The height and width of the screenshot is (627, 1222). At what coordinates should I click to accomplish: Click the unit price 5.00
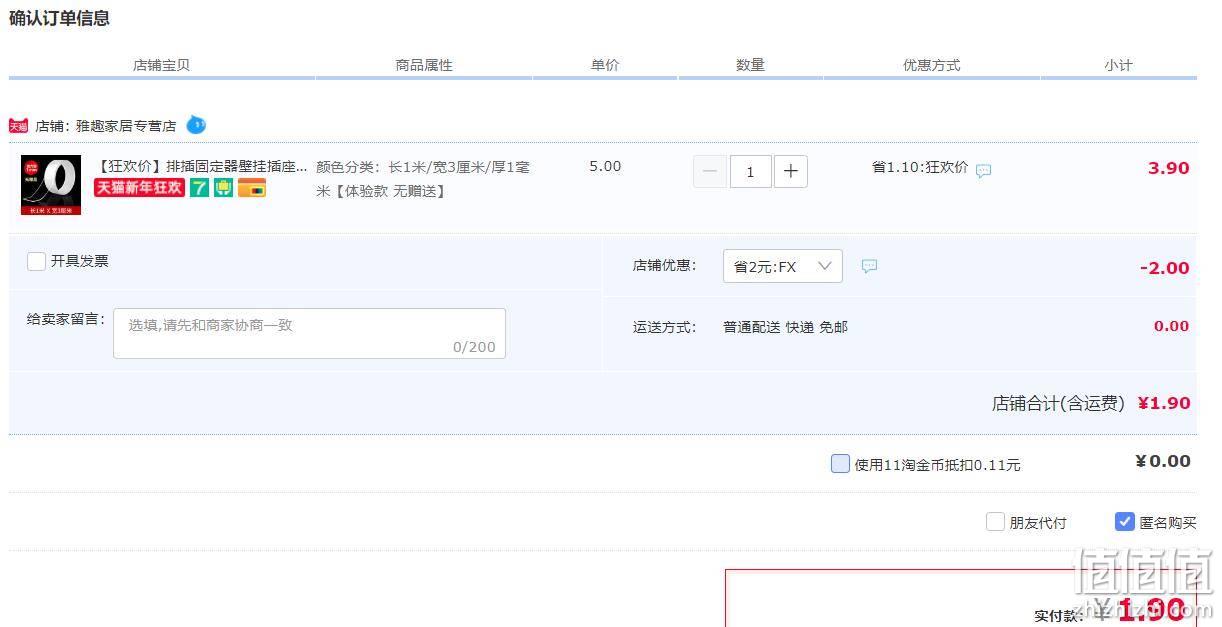[x=605, y=166]
